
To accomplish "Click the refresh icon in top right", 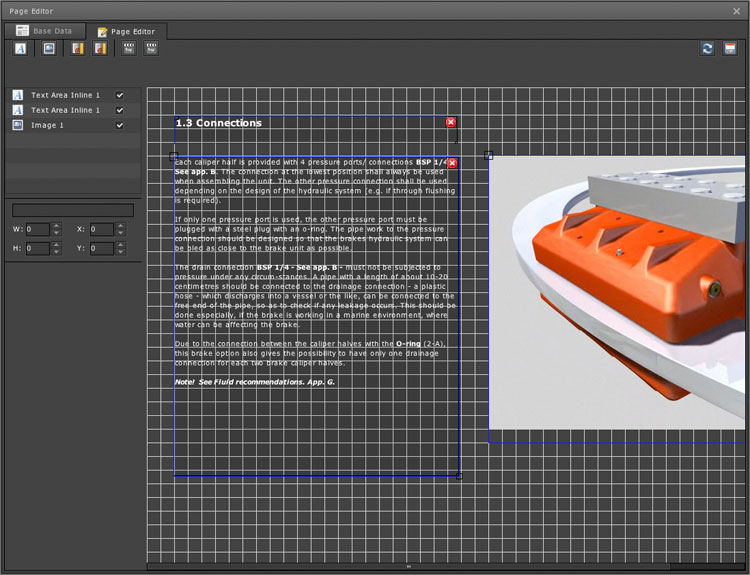I will [708, 48].
